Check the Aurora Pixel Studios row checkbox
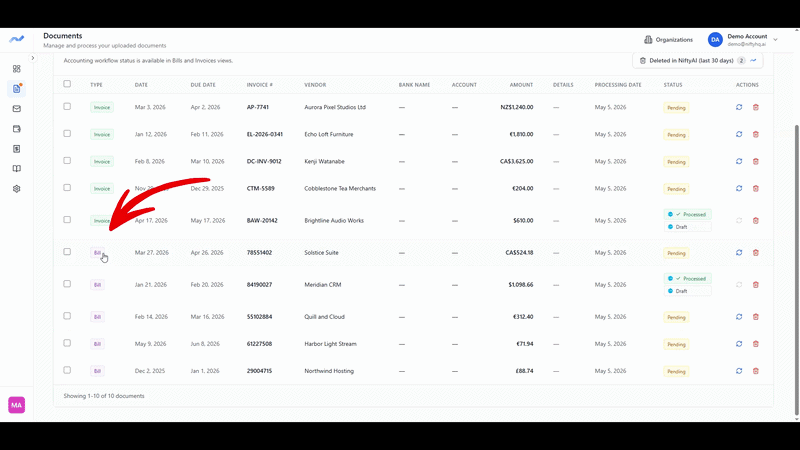 click(x=67, y=107)
